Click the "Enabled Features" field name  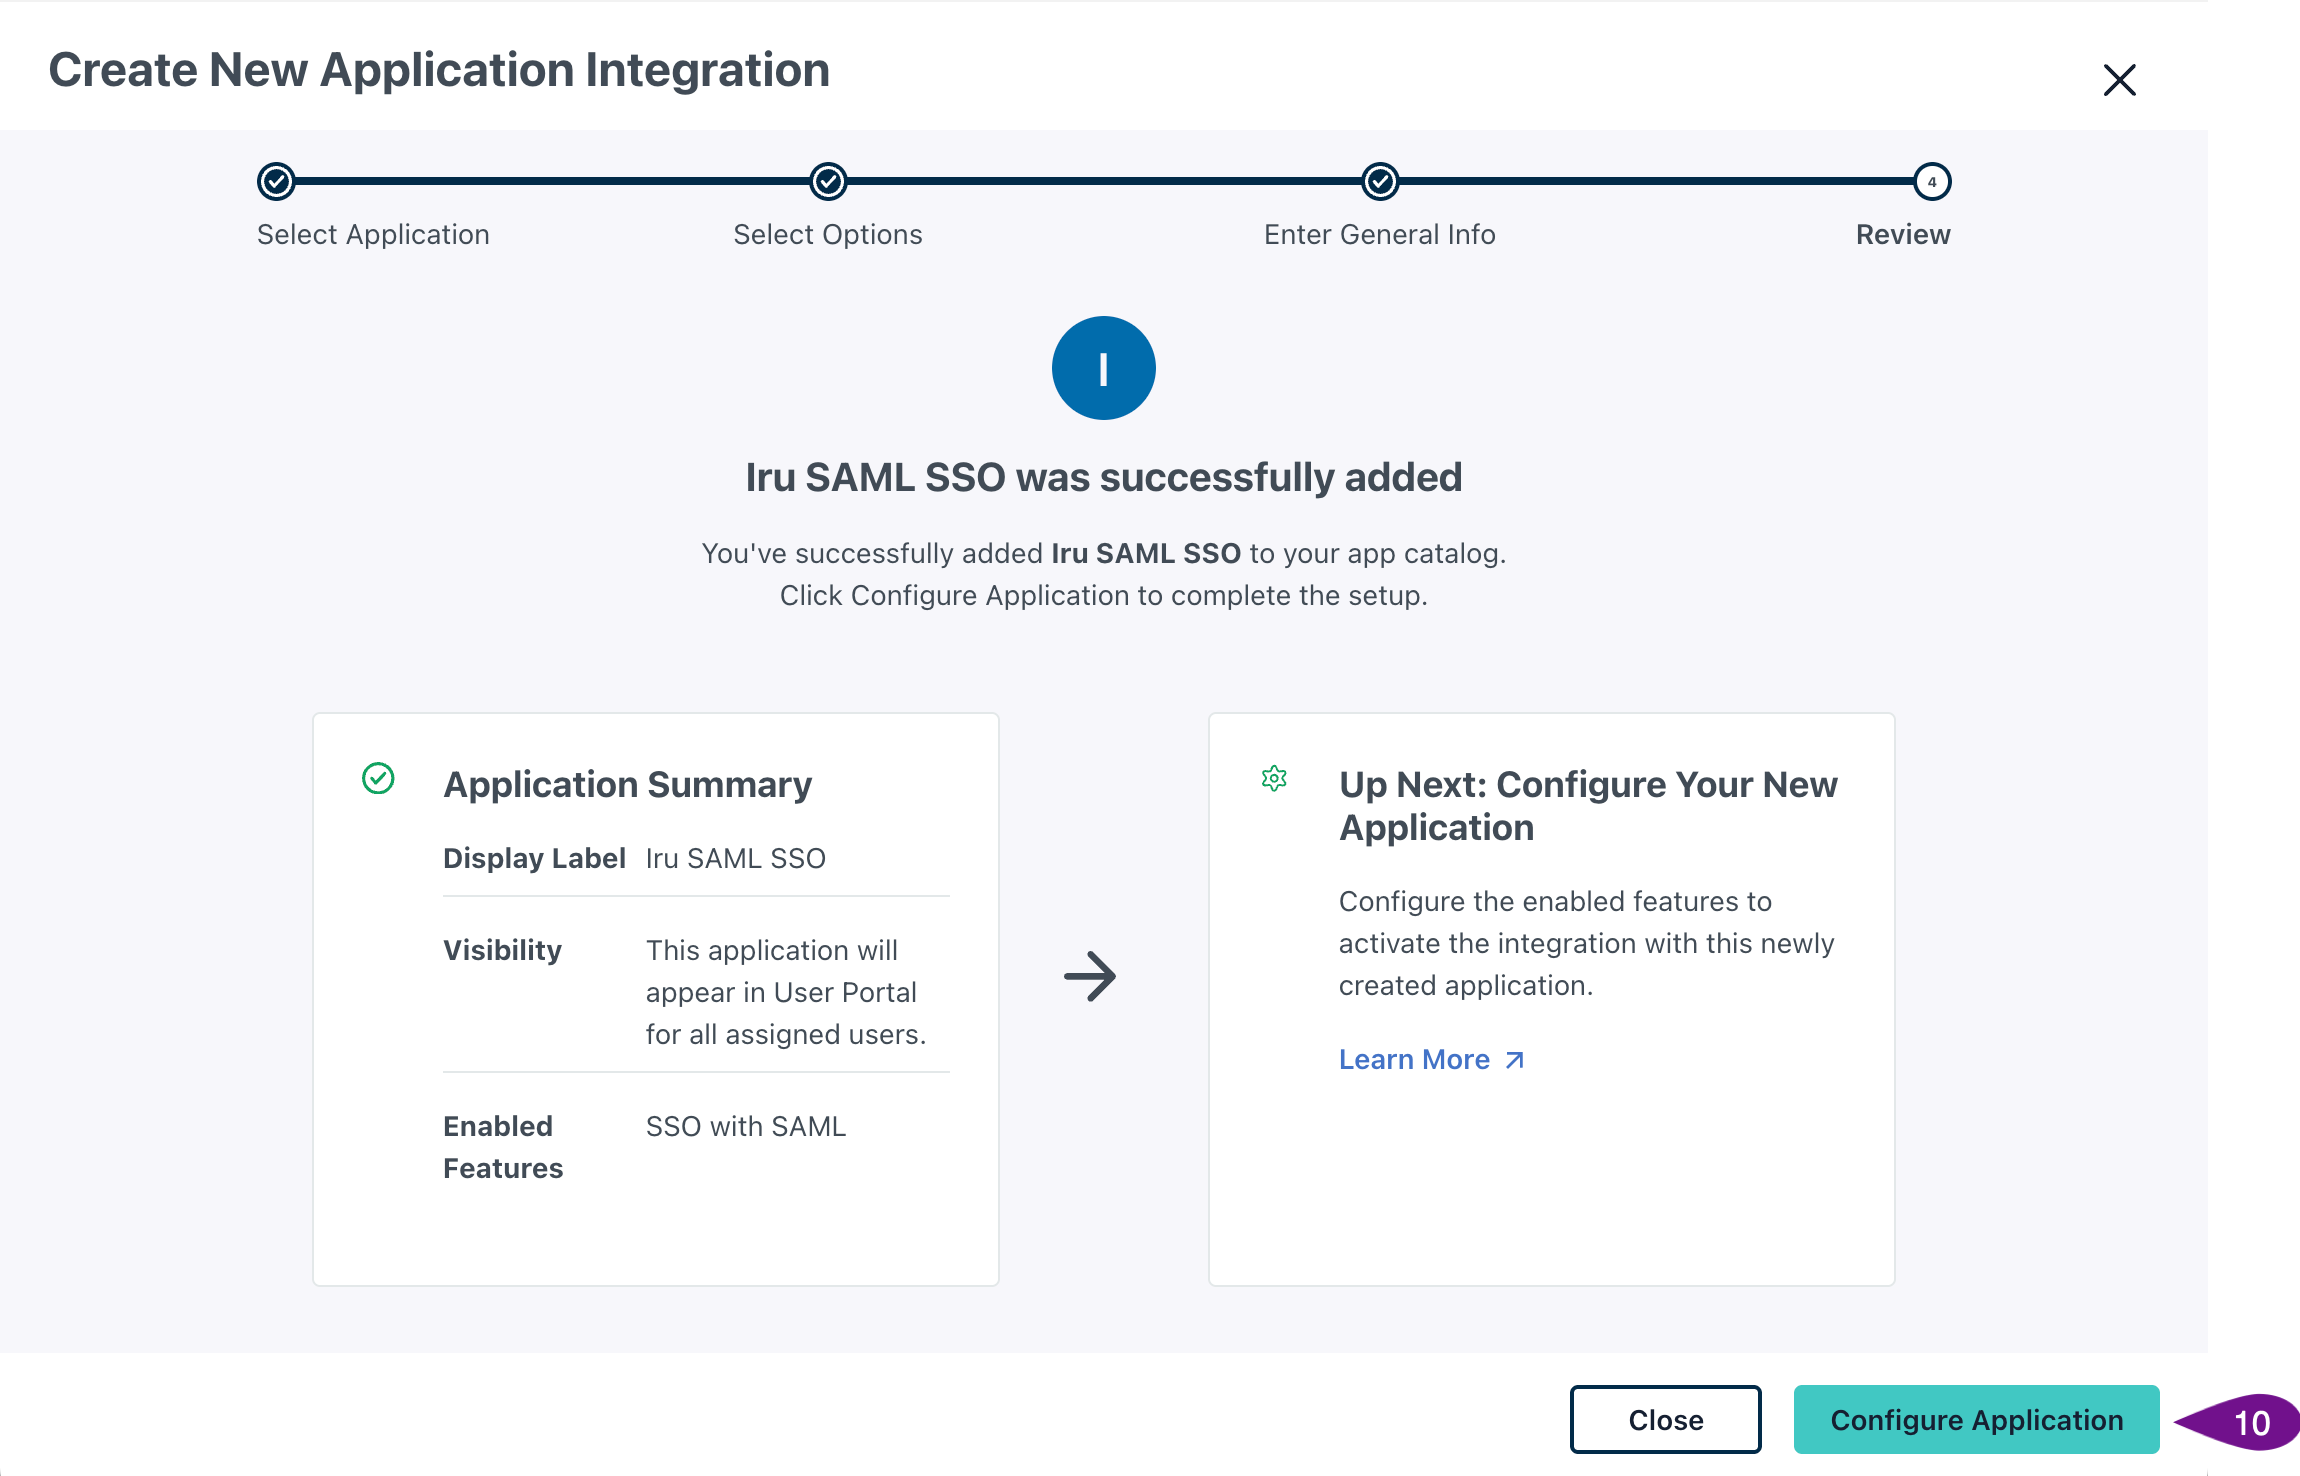503,1147
